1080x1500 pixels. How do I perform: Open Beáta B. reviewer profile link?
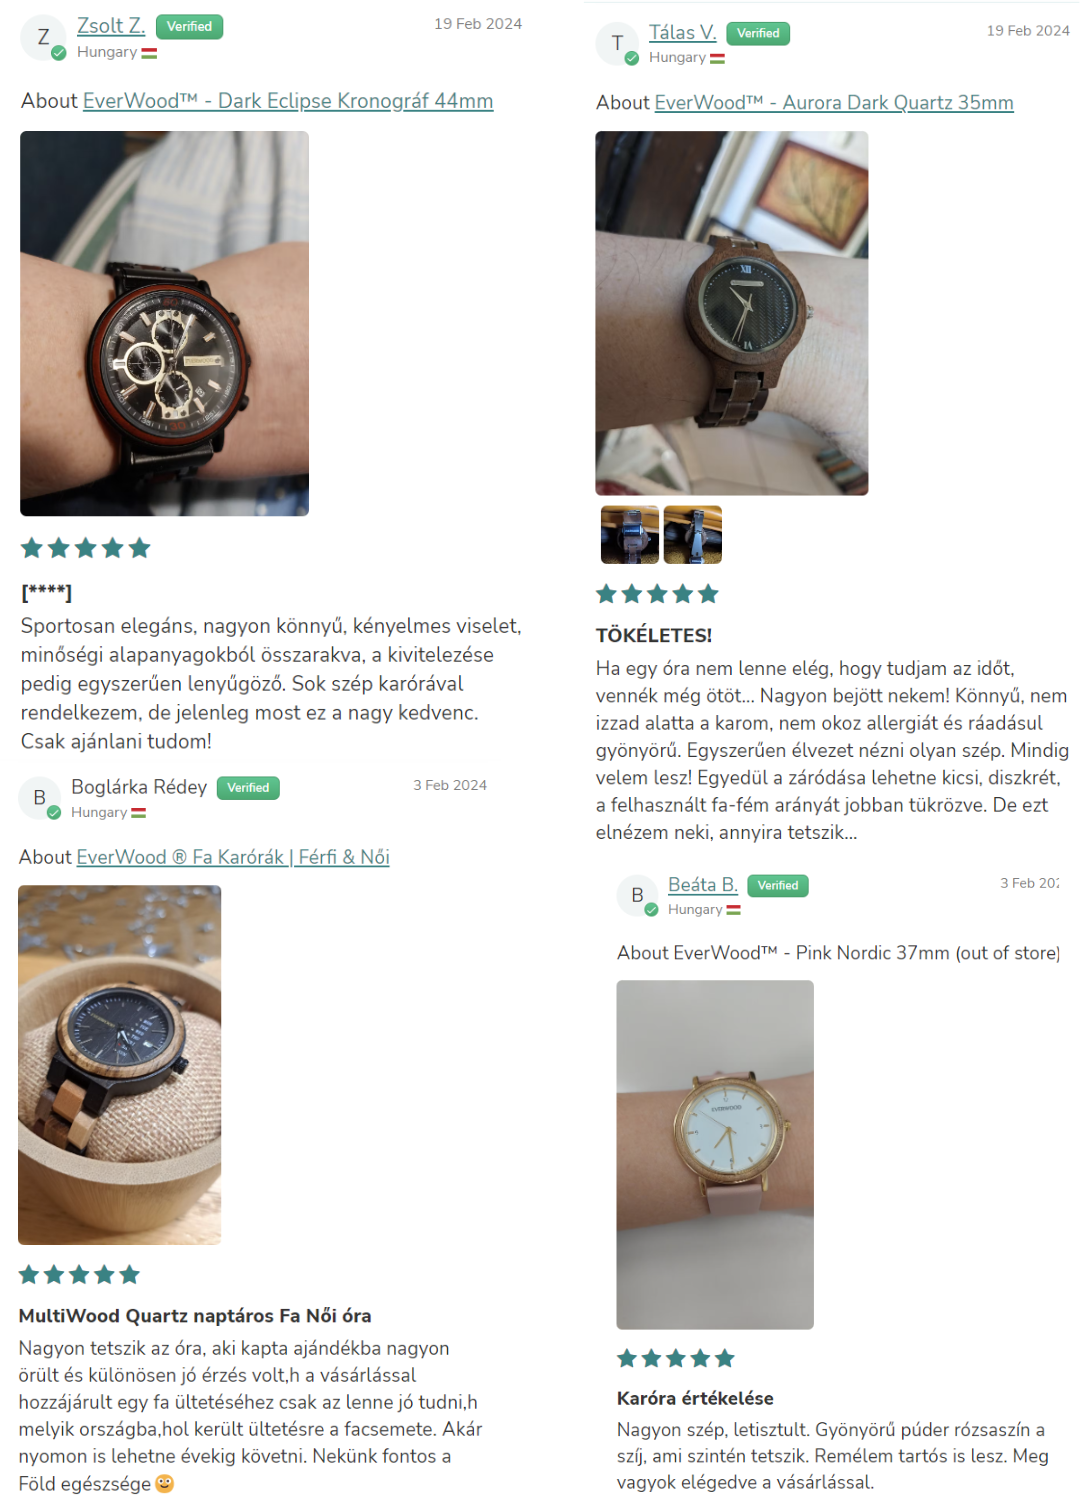(703, 885)
